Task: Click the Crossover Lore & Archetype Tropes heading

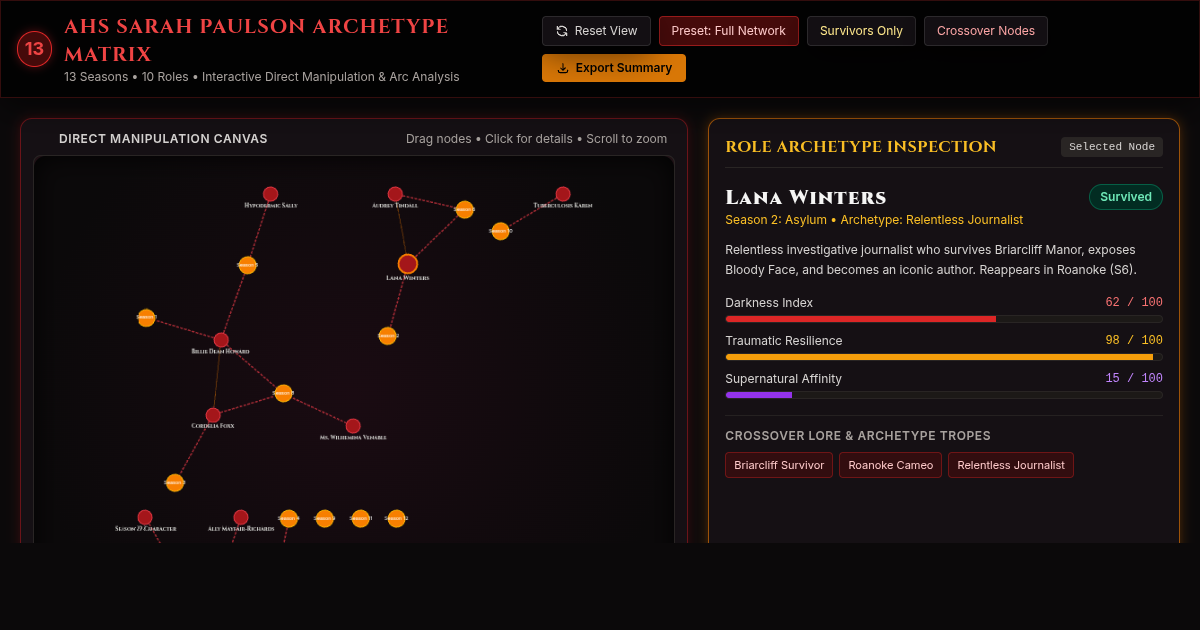Action: pos(858,436)
